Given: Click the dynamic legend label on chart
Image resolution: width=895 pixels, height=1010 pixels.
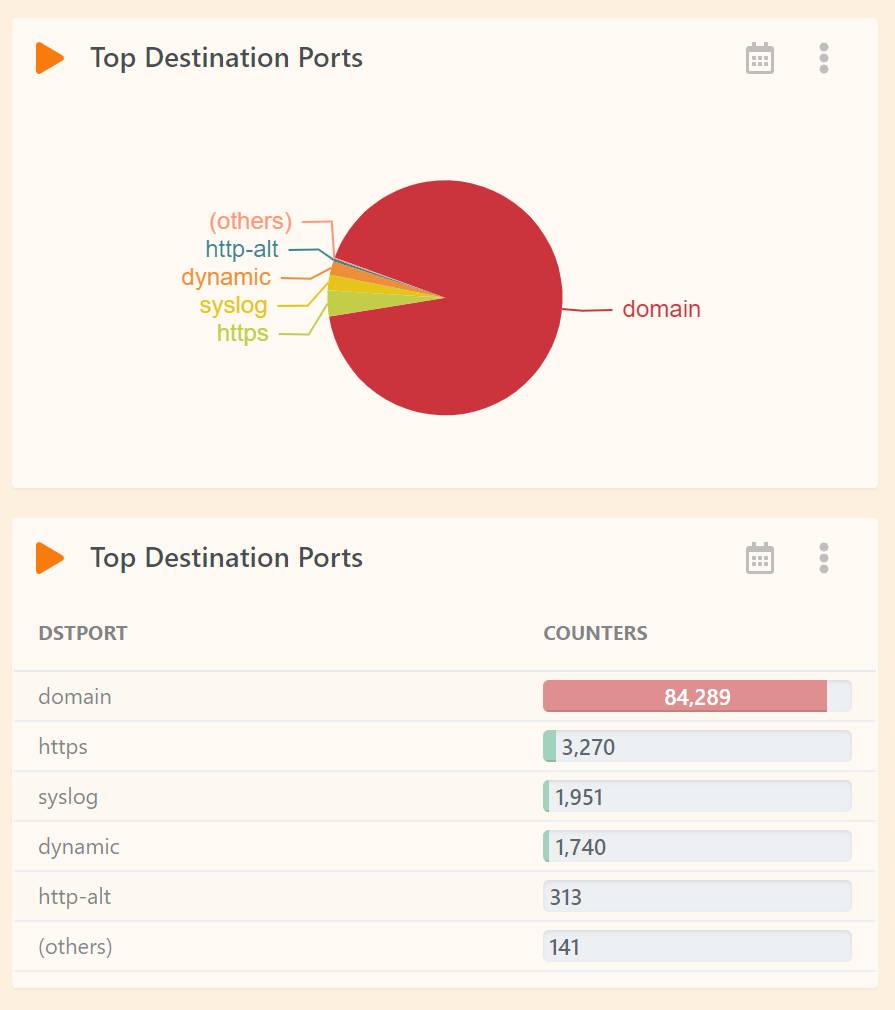Looking at the screenshot, I should (x=226, y=277).
